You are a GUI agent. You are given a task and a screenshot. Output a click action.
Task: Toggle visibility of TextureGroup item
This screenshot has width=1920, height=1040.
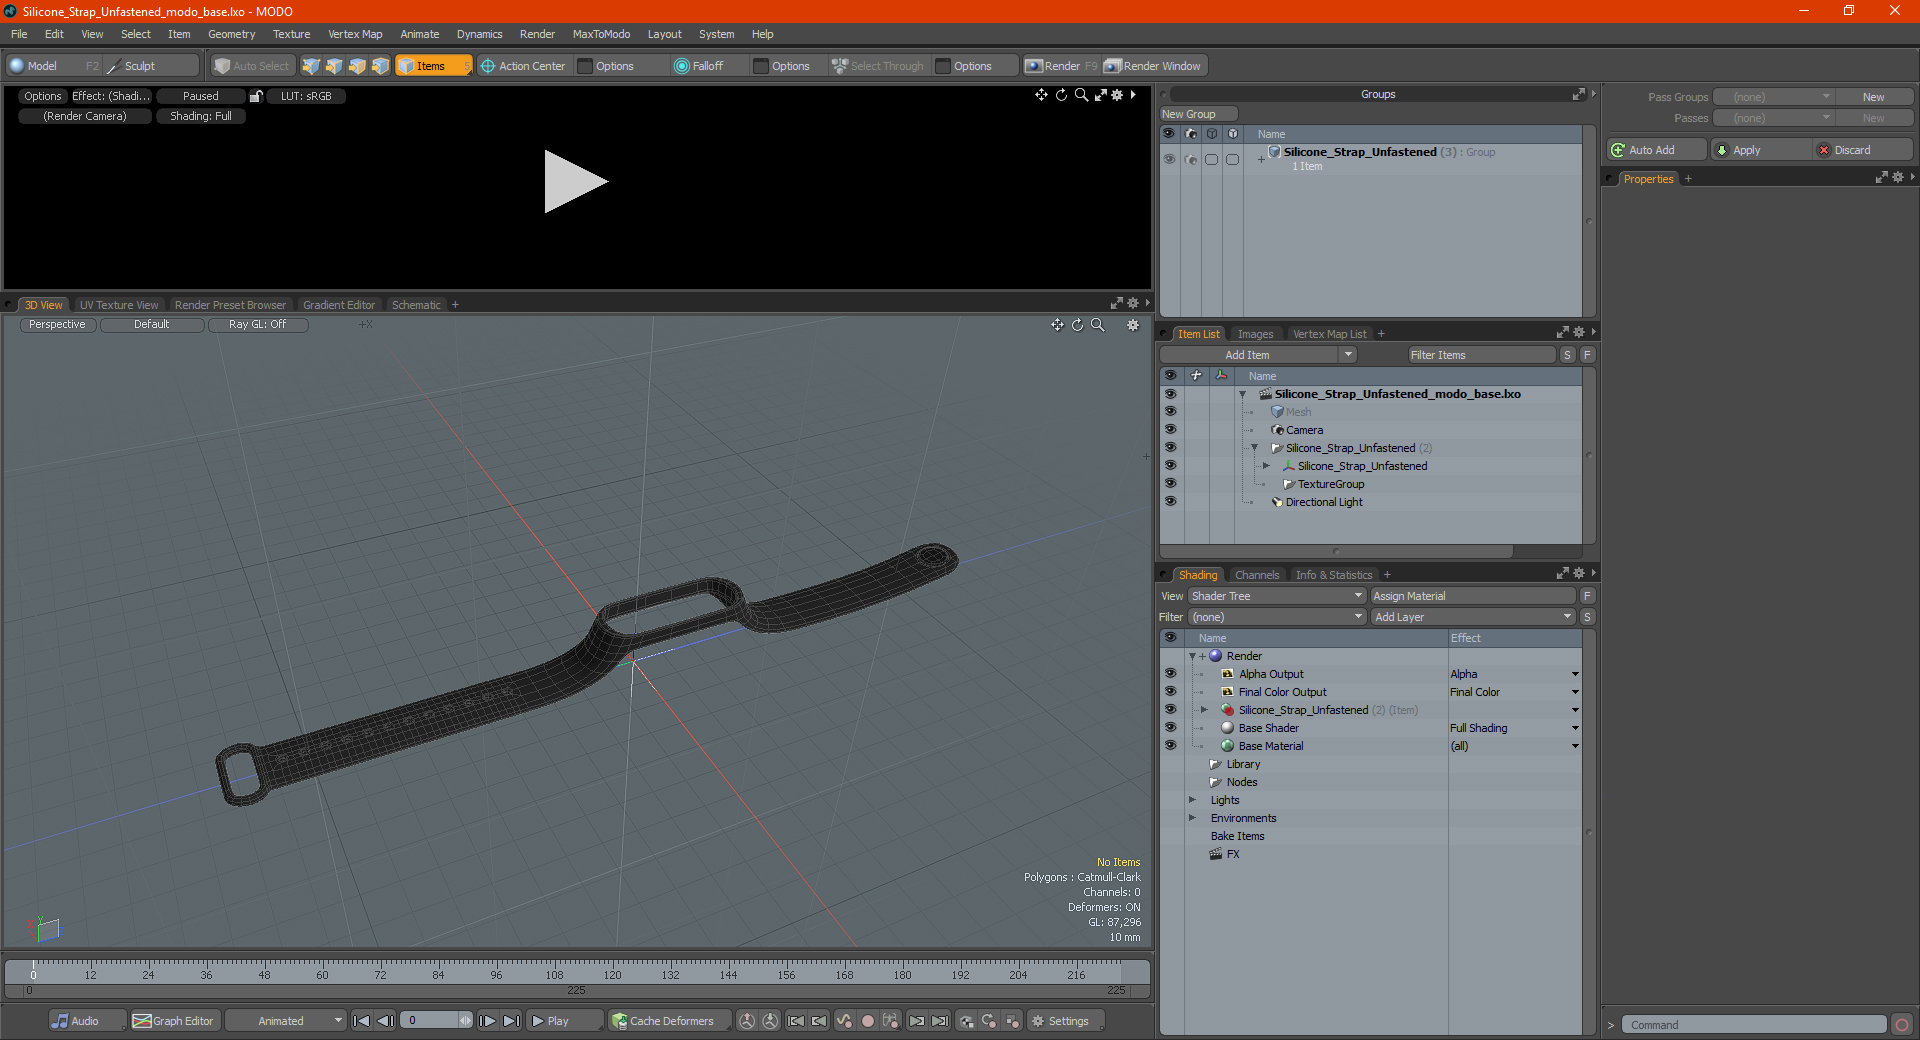(1170, 484)
